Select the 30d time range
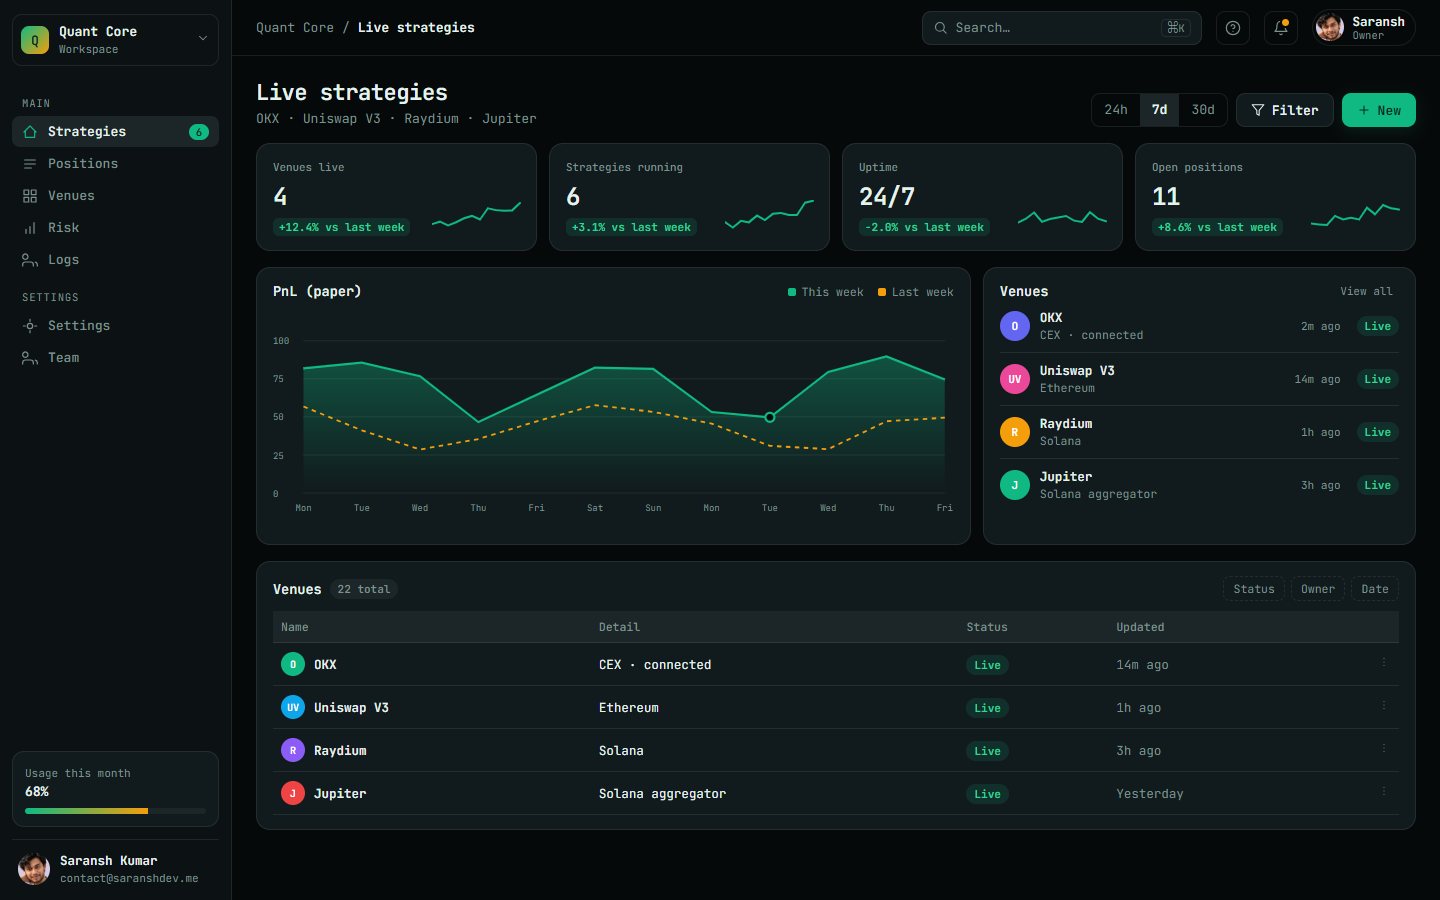 coord(1203,110)
